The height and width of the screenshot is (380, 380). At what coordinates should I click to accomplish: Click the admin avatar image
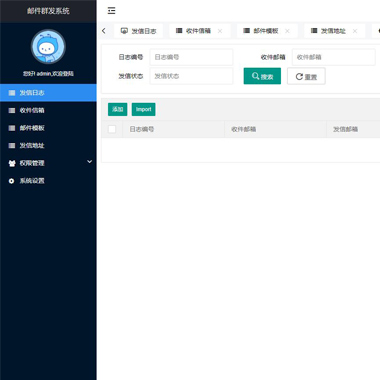pos(48,47)
